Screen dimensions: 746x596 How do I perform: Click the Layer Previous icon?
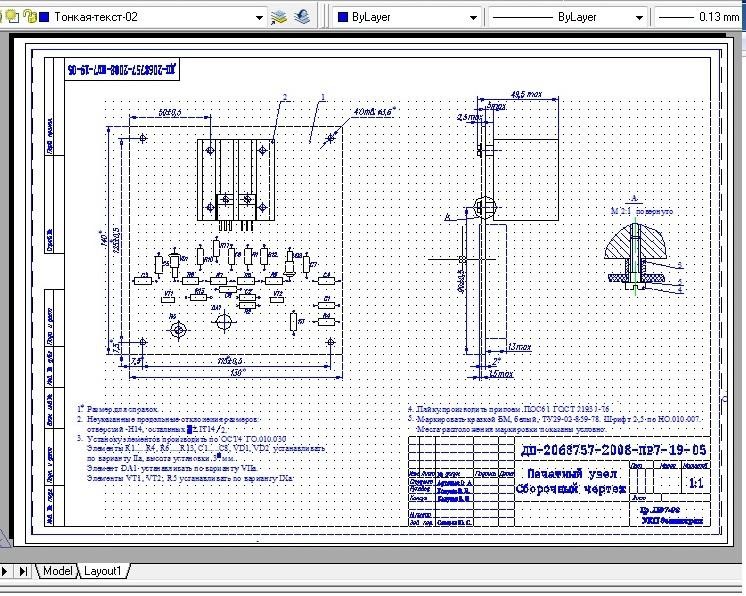(x=300, y=17)
